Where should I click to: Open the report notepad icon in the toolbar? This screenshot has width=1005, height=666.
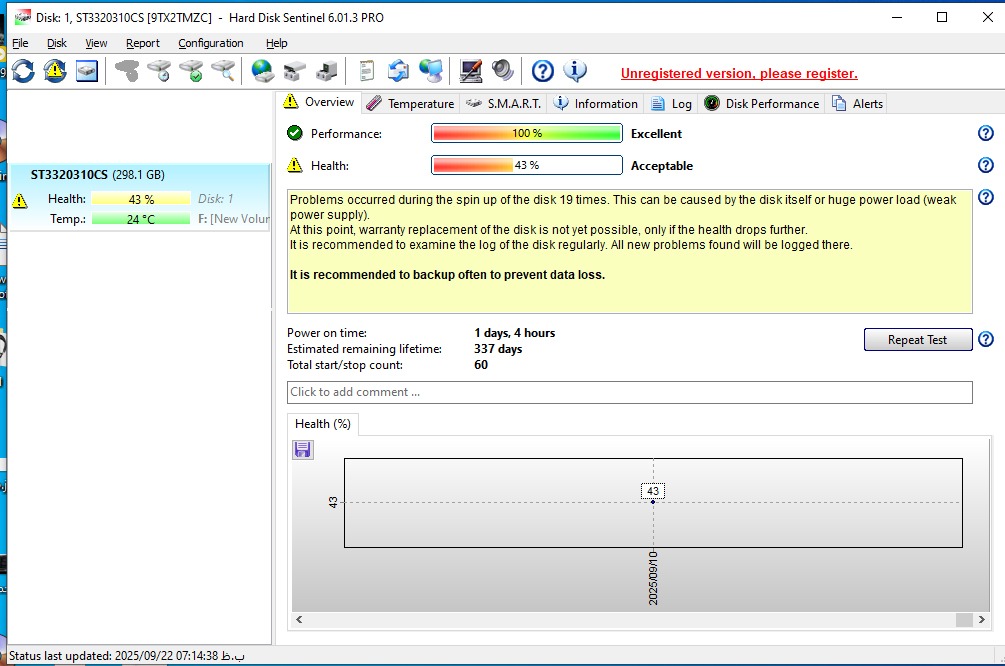tap(366, 71)
